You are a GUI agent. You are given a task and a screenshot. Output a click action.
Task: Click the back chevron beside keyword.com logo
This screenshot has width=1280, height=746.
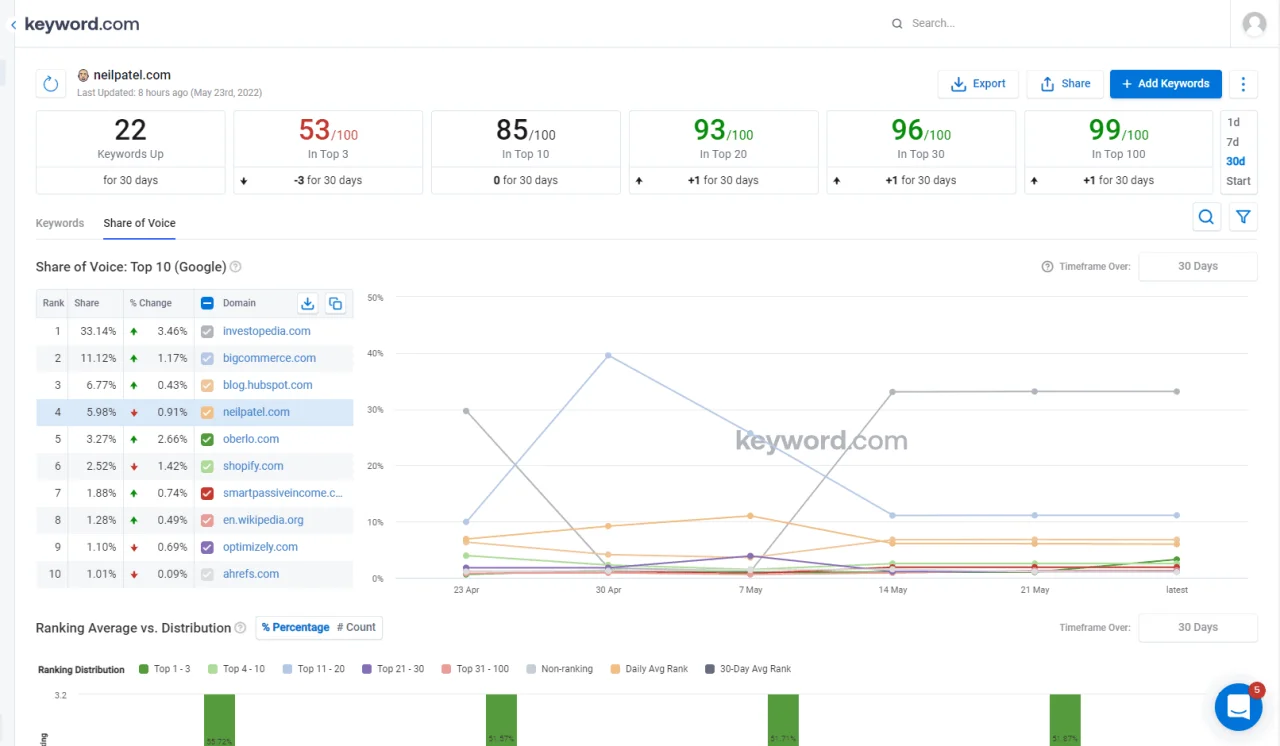coord(11,23)
